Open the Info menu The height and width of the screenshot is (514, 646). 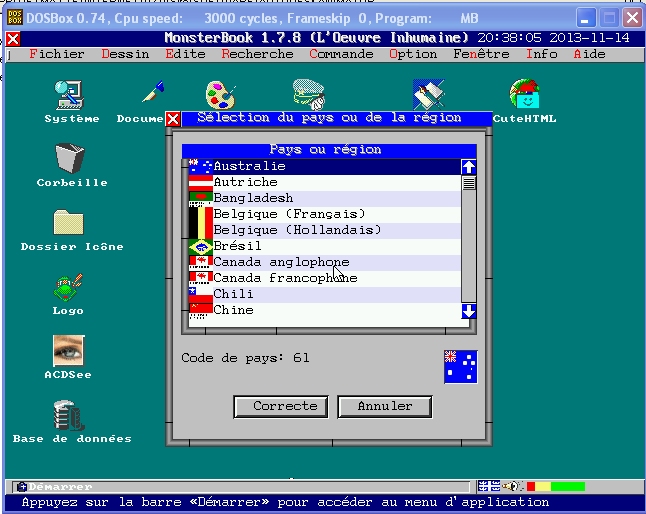coord(542,54)
